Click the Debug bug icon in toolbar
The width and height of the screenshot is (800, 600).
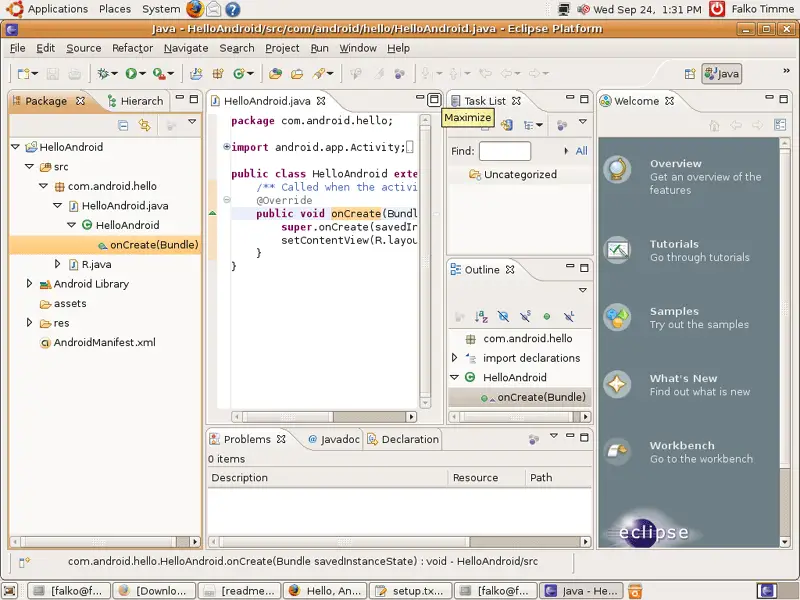click(103, 74)
